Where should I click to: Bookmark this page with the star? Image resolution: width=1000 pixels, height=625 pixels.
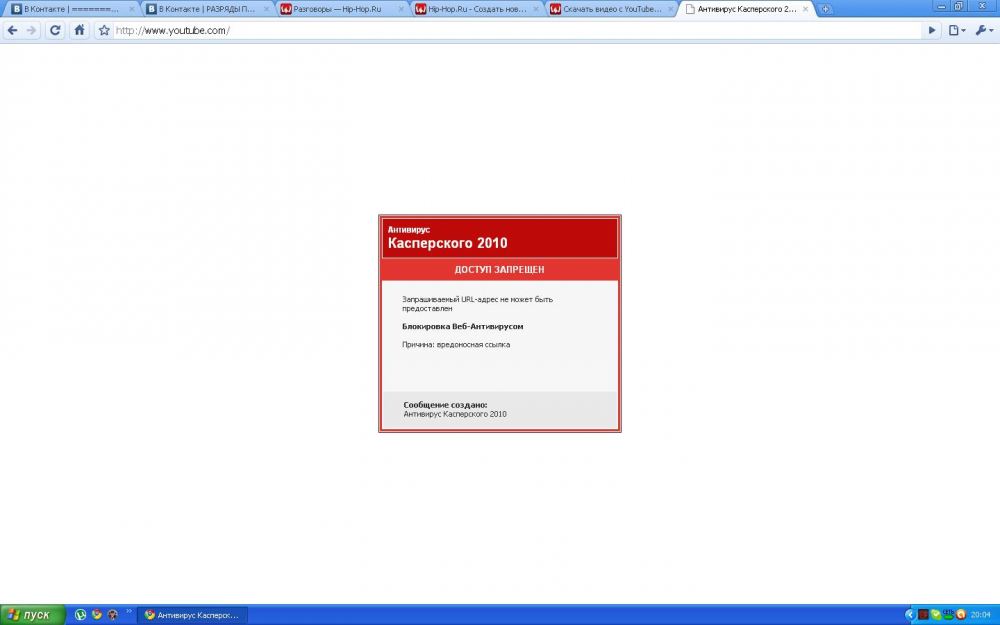(x=104, y=30)
